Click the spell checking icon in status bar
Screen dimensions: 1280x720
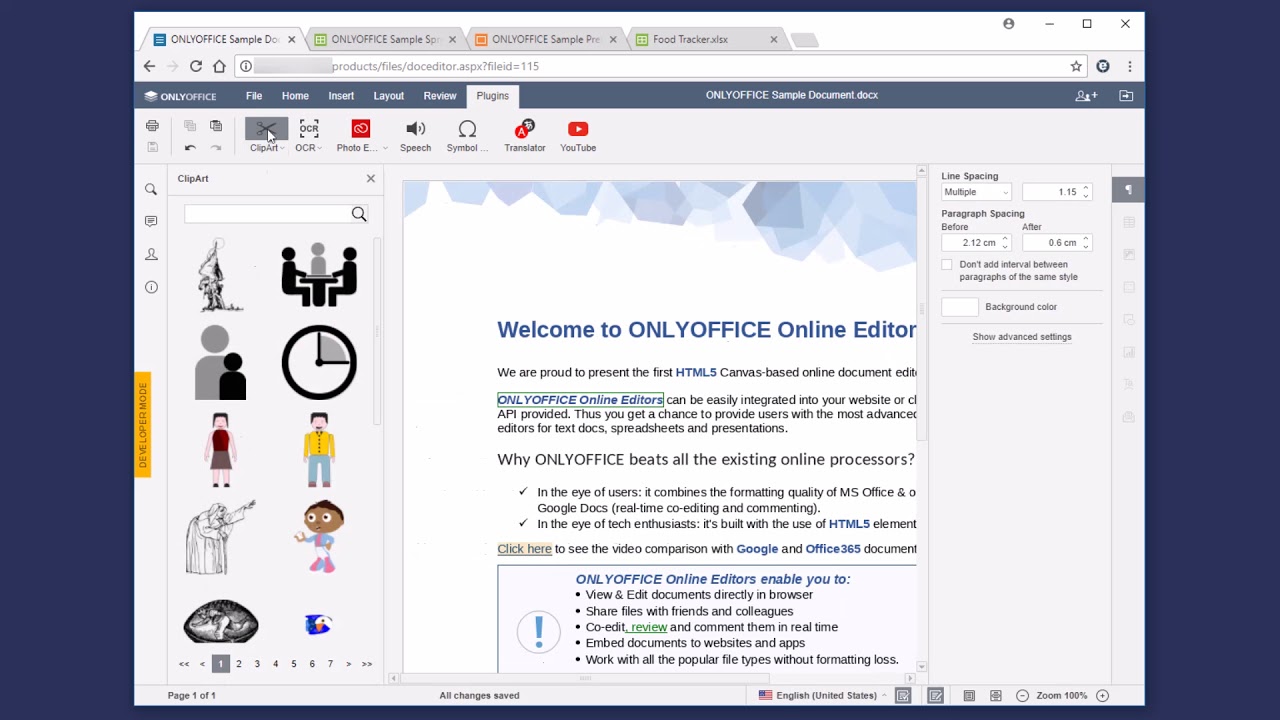tap(903, 695)
